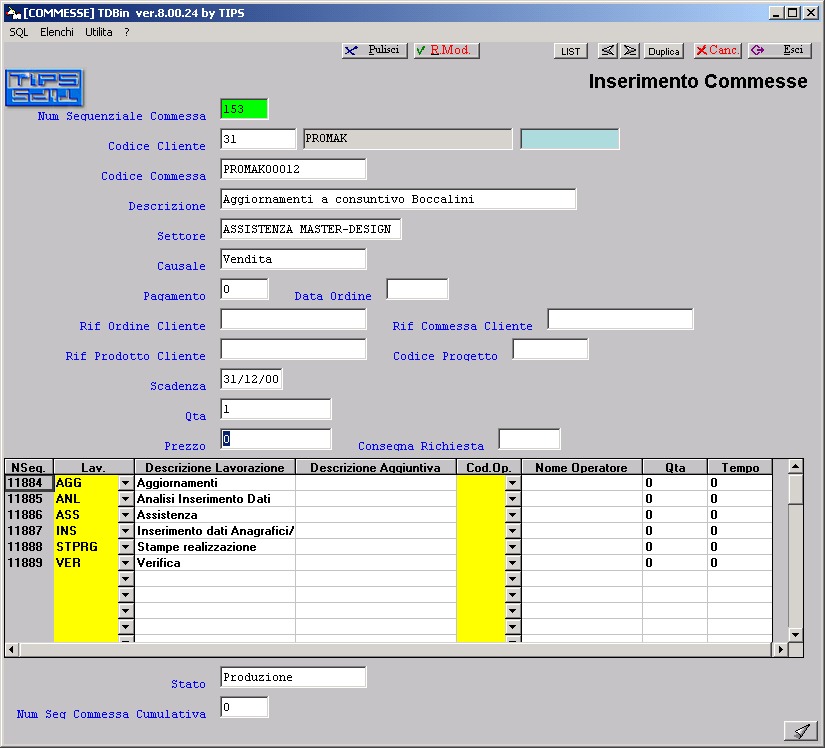
Task: Click the 'Tempo' column header
Action: click(x=740, y=467)
